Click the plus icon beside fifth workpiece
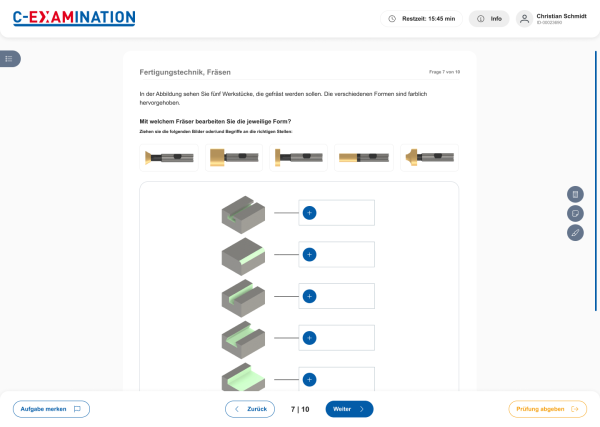 coord(309,379)
